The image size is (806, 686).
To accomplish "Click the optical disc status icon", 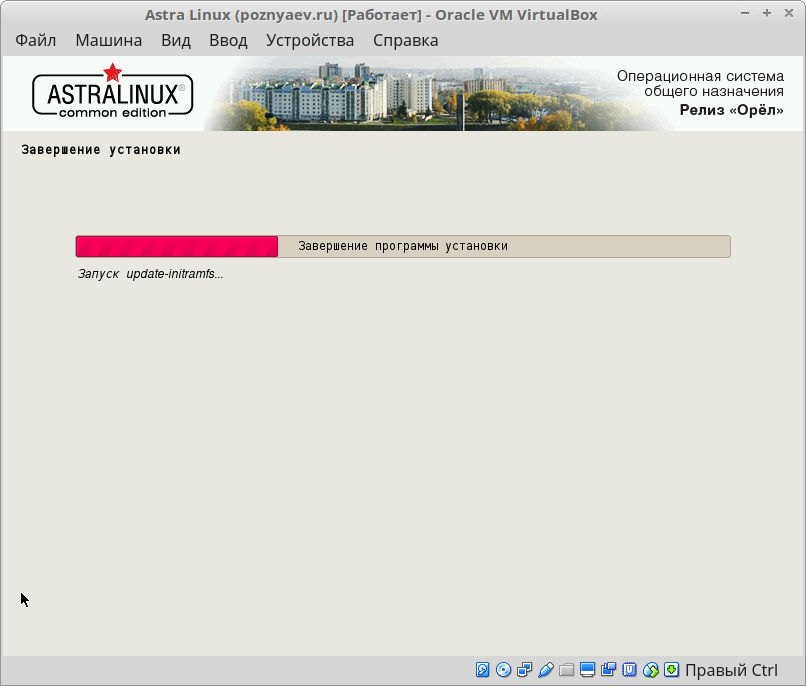I will point(503,670).
